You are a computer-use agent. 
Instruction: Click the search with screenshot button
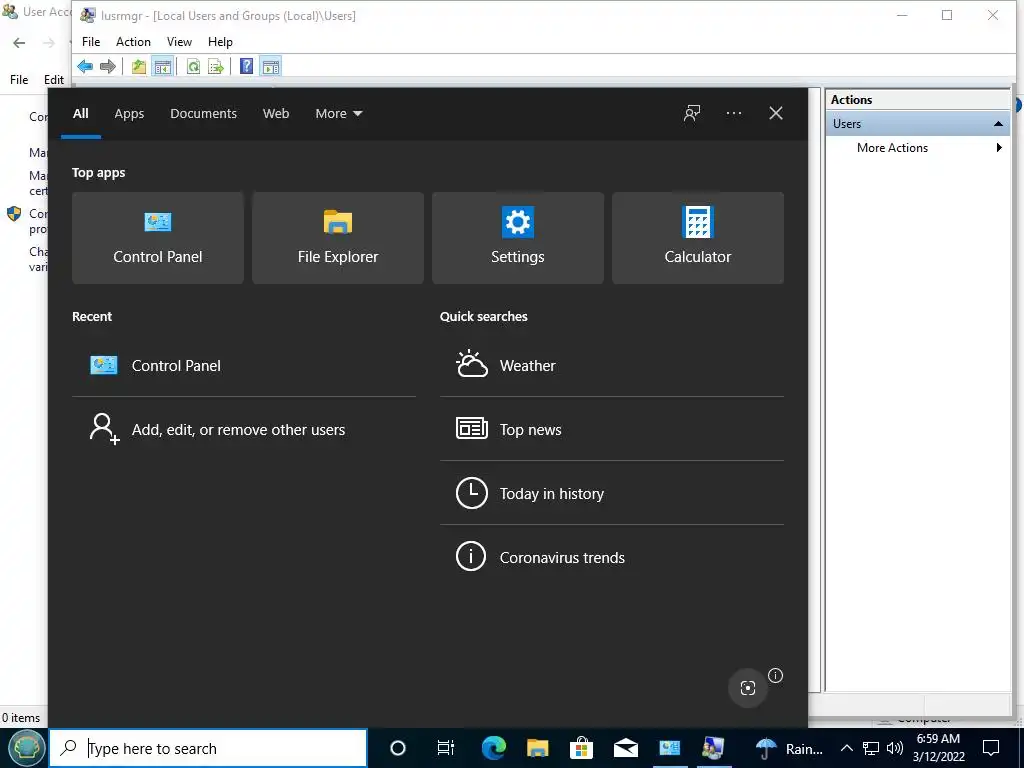coord(748,688)
